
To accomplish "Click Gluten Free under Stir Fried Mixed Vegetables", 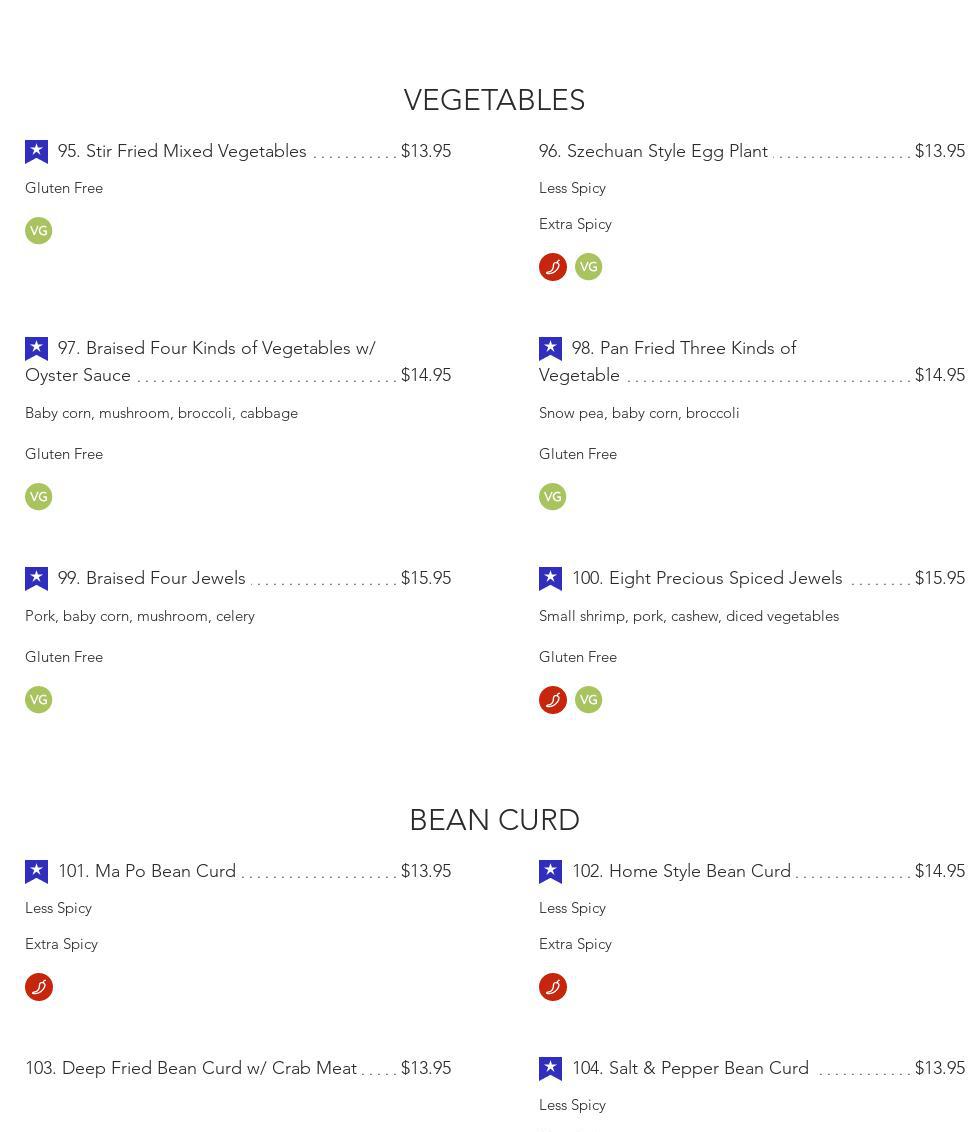I will [x=64, y=188].
